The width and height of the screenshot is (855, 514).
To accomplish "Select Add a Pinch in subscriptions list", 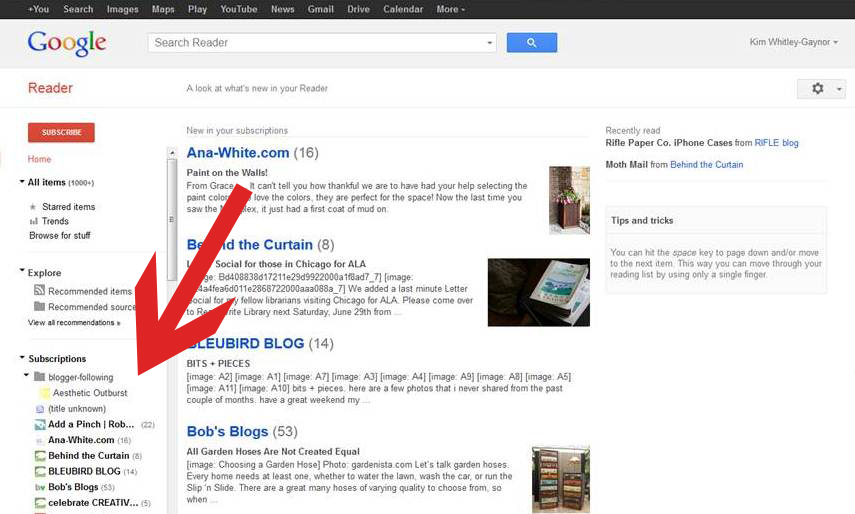I will point(91,424).
